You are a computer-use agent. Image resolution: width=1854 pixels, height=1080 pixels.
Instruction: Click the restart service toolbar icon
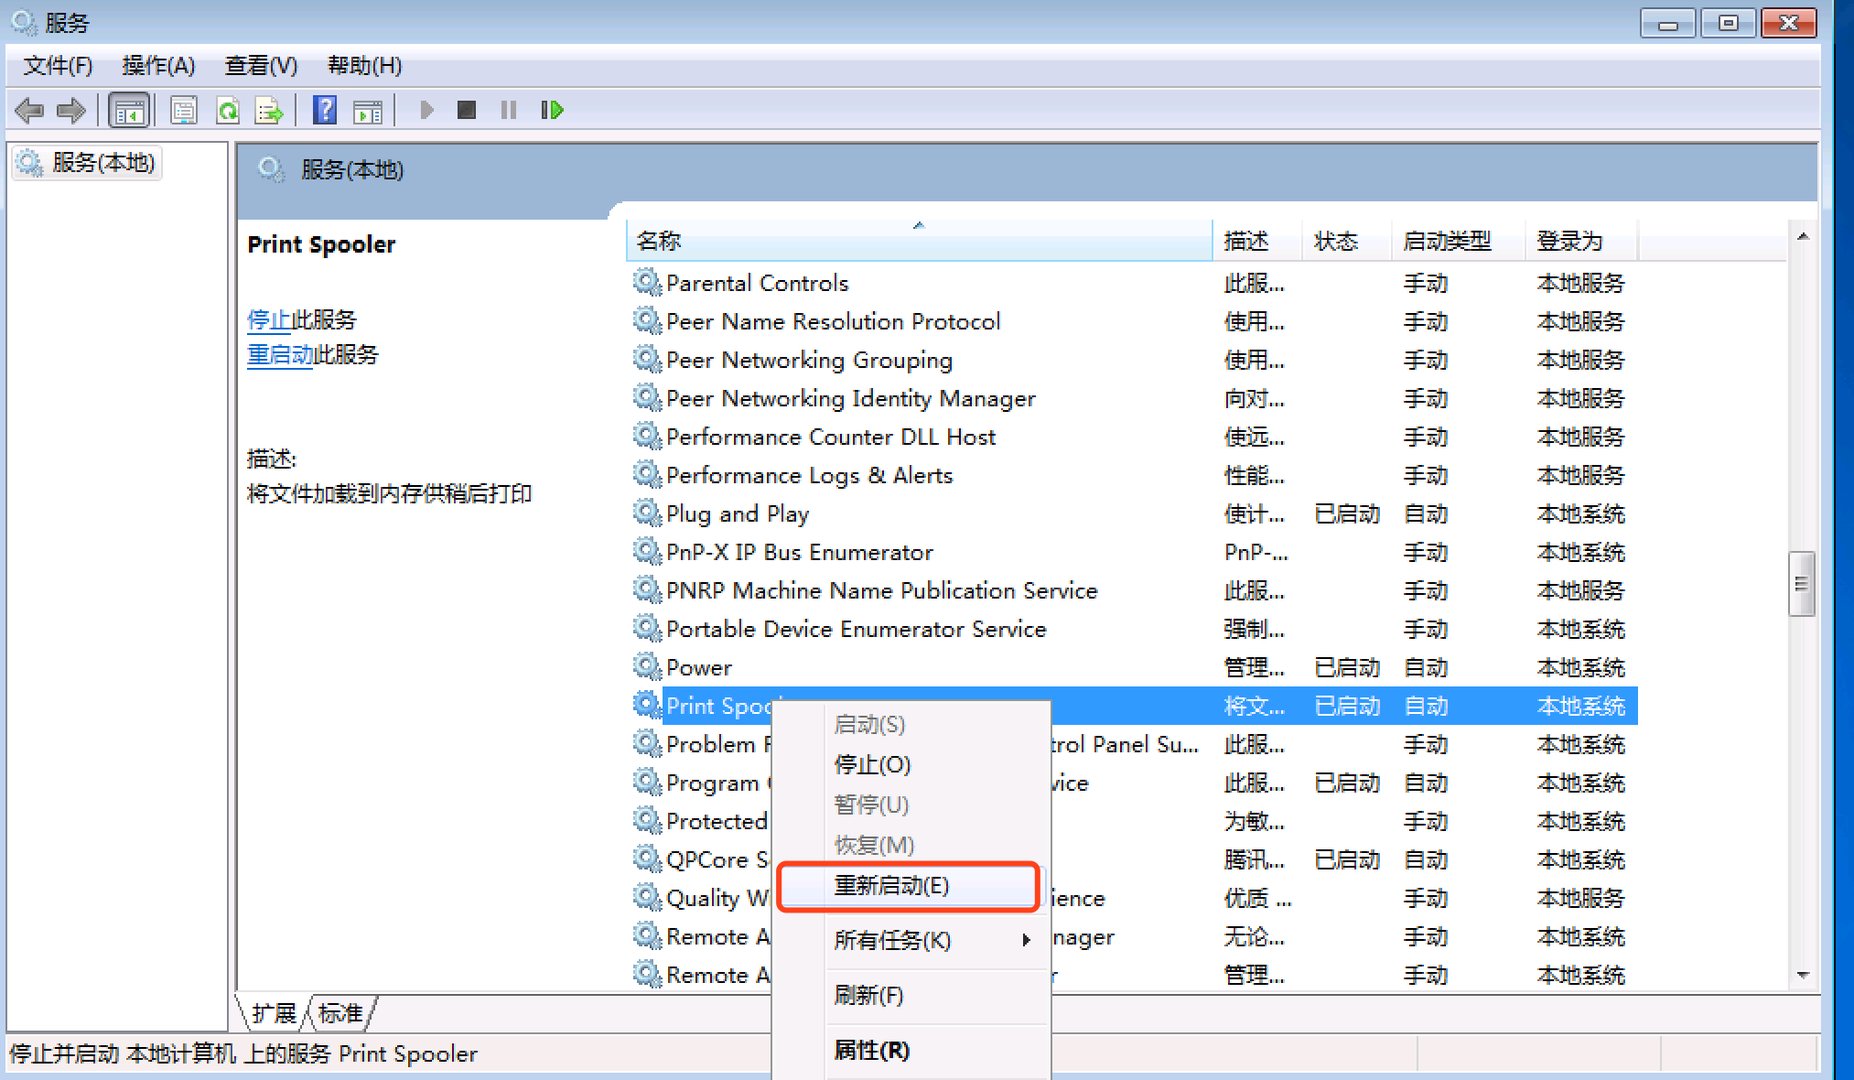551,110
